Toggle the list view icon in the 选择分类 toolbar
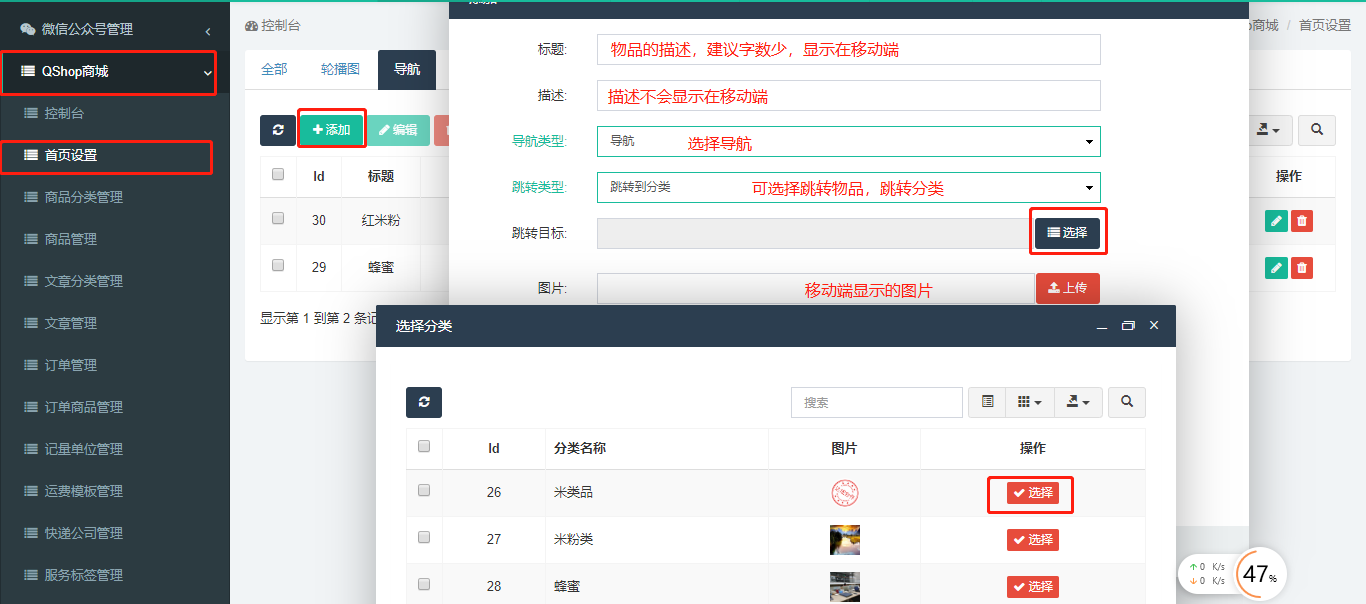Viewport: 1366px width, 604px height. (987, 402)
